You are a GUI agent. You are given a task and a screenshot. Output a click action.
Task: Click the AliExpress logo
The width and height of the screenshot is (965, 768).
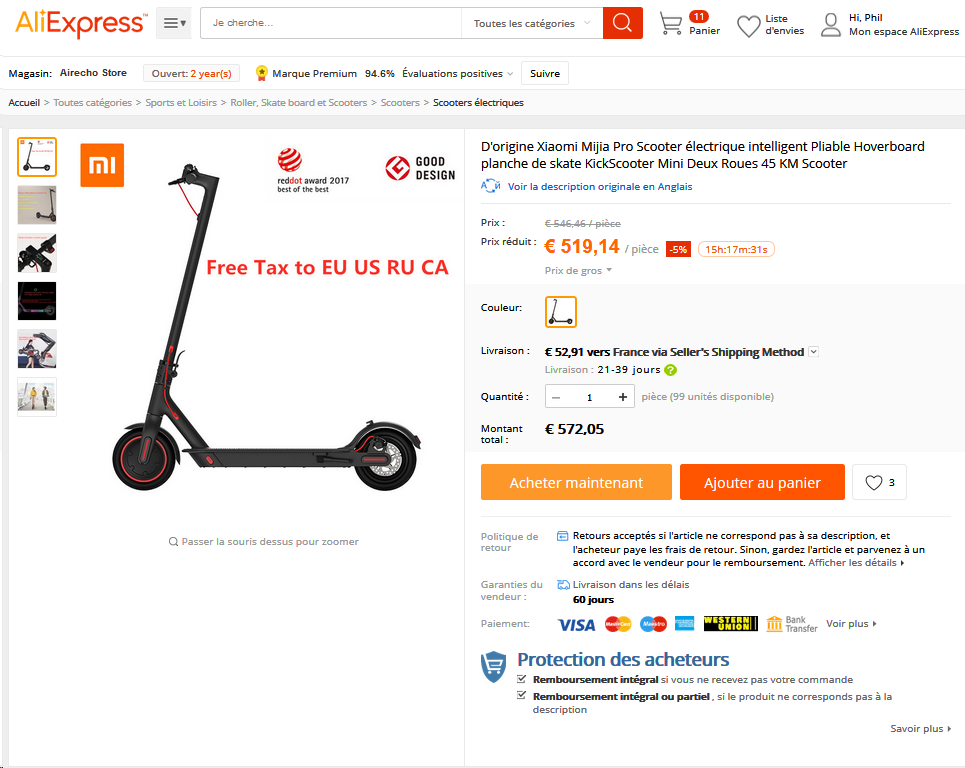(x=81, y=23)
